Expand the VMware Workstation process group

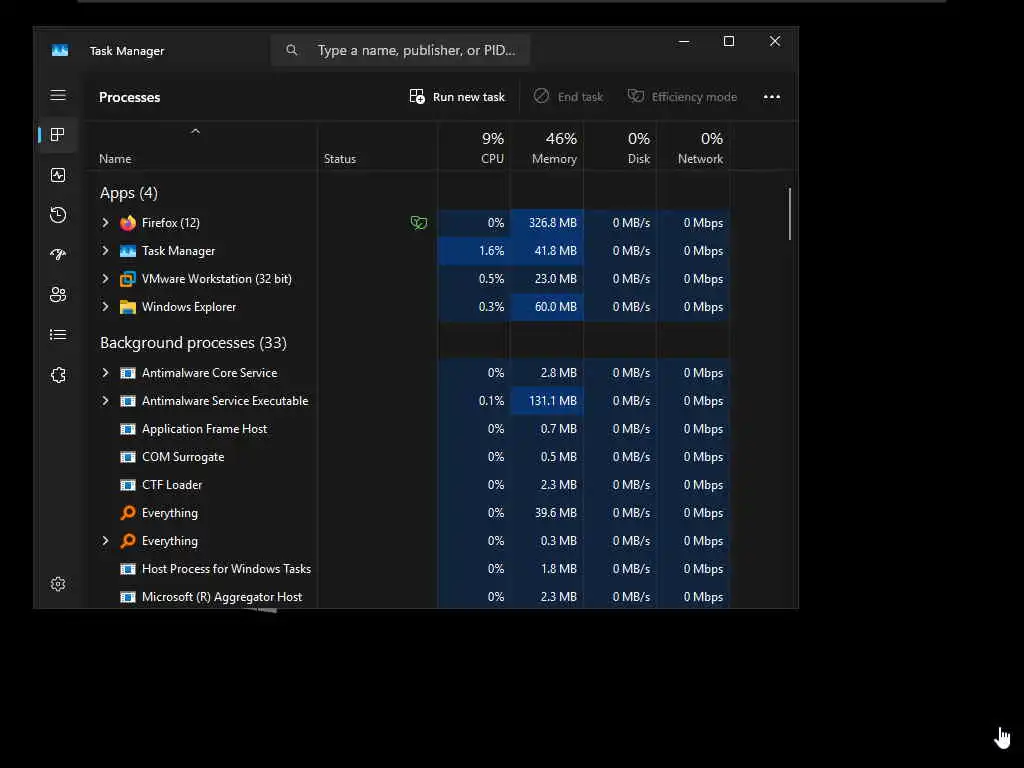105,279
